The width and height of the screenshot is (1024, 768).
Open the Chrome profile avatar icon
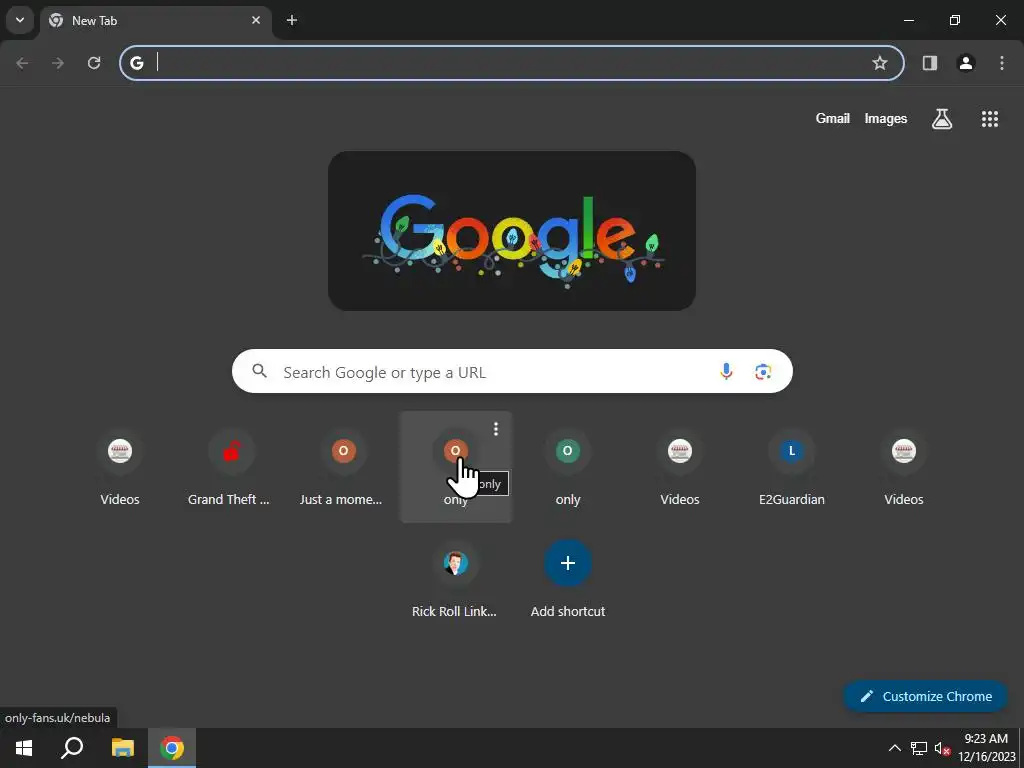966,63
